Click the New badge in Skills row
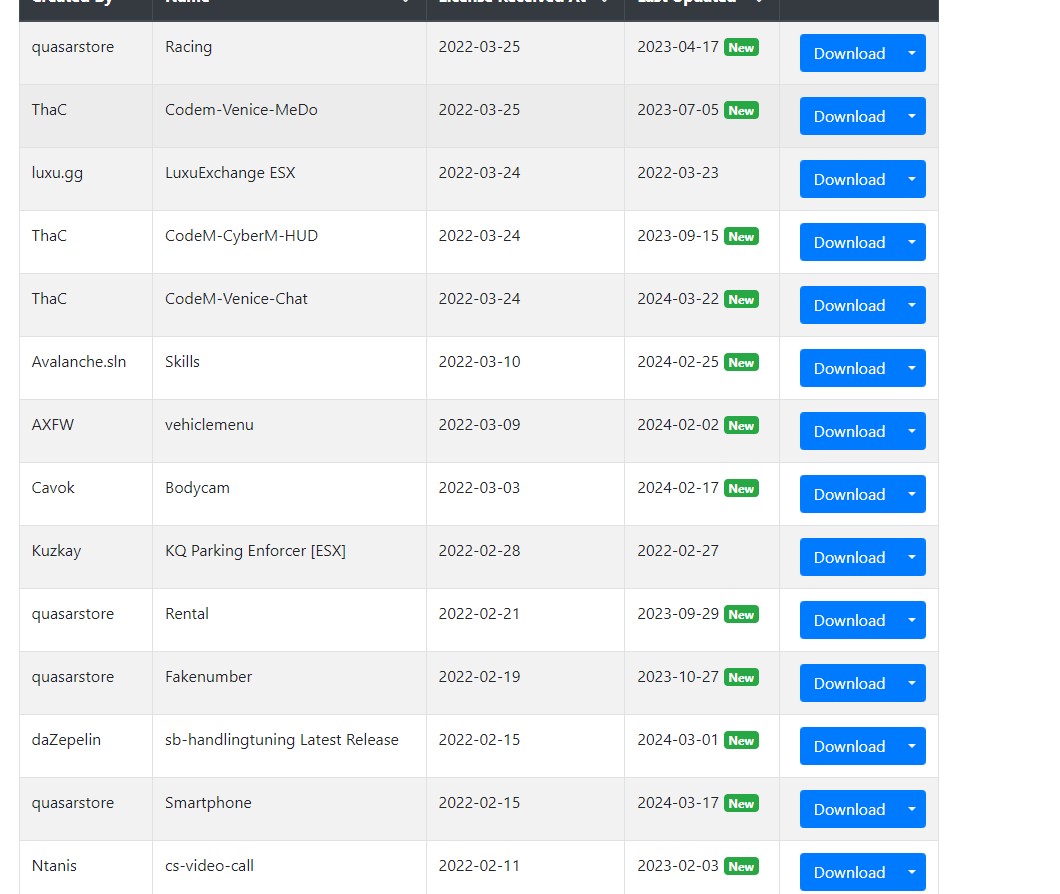This screenshot has width=1060, height=894. pyautogui.click(x=741, y=362)
